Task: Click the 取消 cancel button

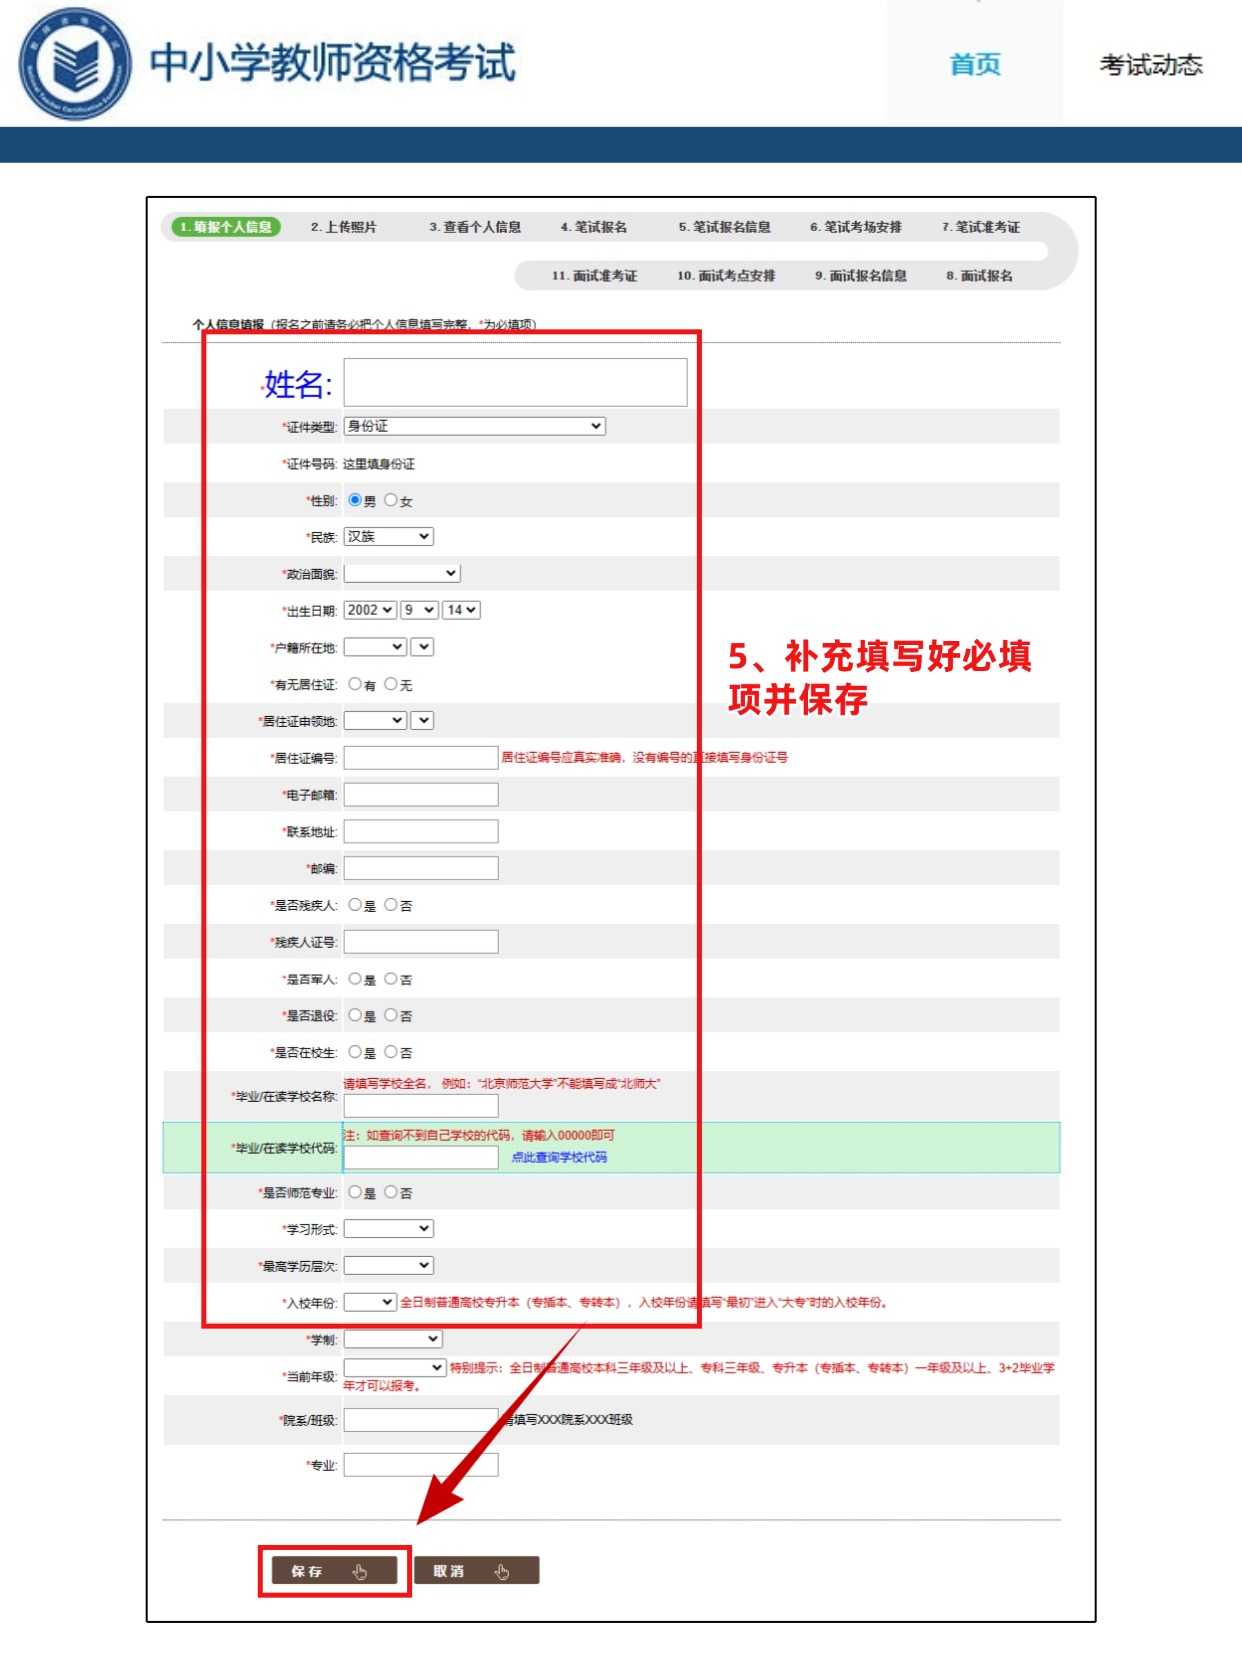Action: tap(477, 1571)
